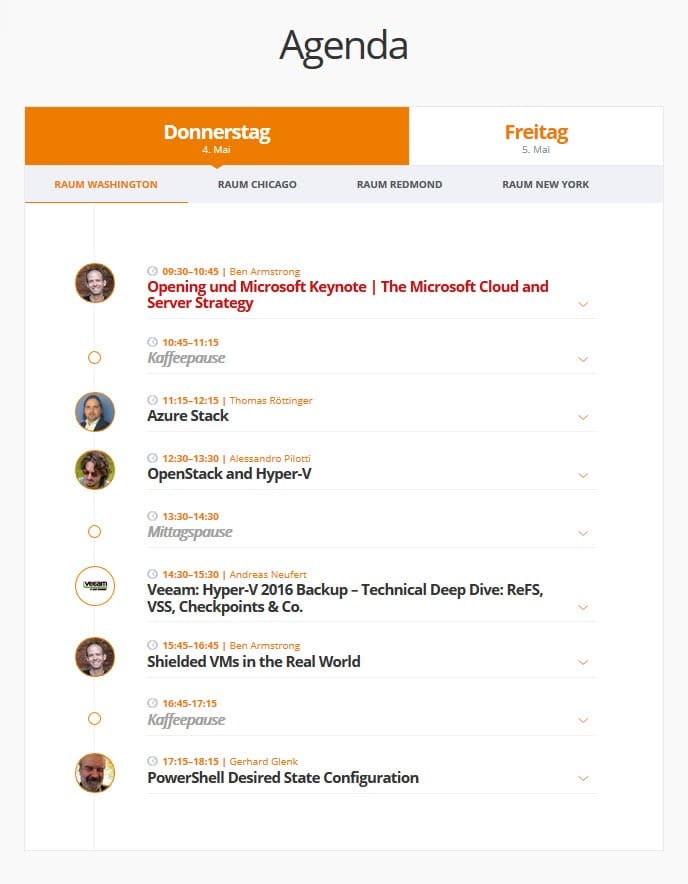Click the circle marker for the Mittagspause
The height and width of the screenshot is (884, 688).
pyautogui.click(x=95, y=532)
